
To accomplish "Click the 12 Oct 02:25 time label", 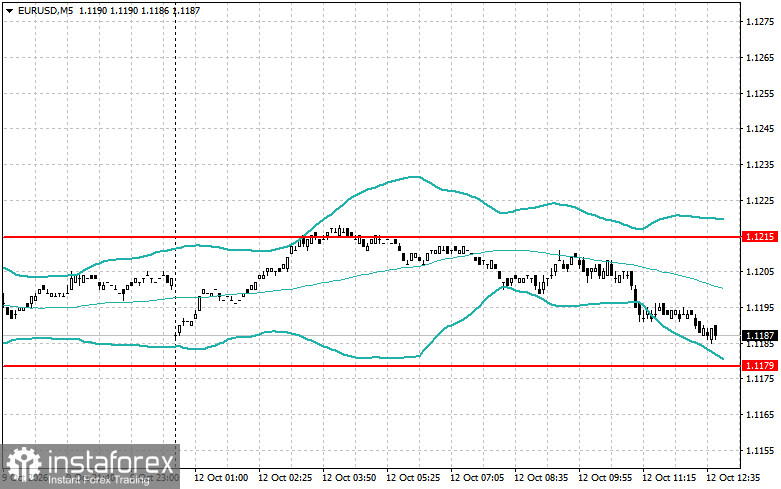I will pyautogui.click(x=285, y=478).
